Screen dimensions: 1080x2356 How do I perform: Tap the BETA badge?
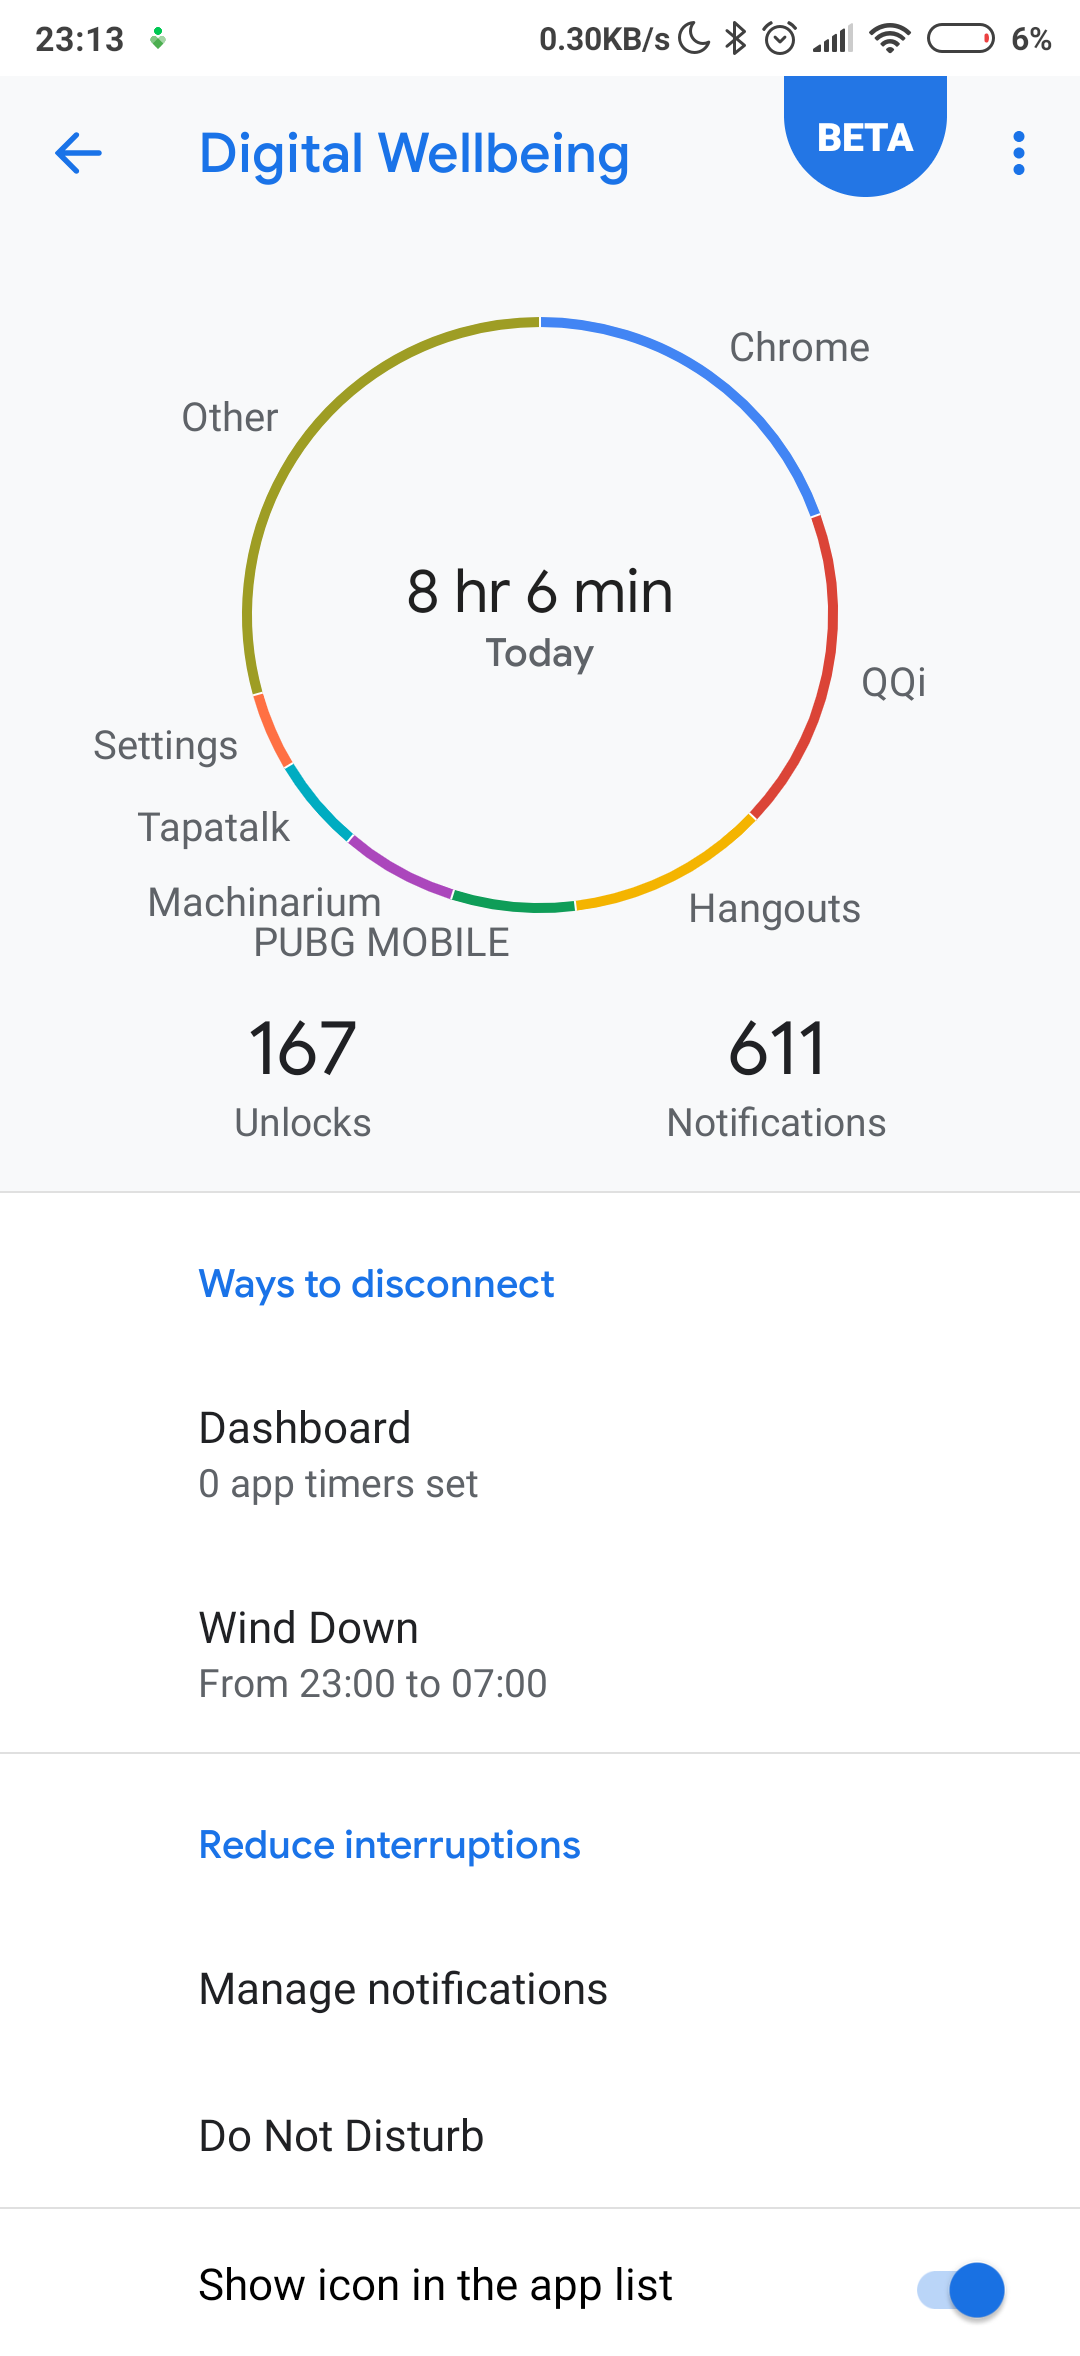(x=865, y=137)
